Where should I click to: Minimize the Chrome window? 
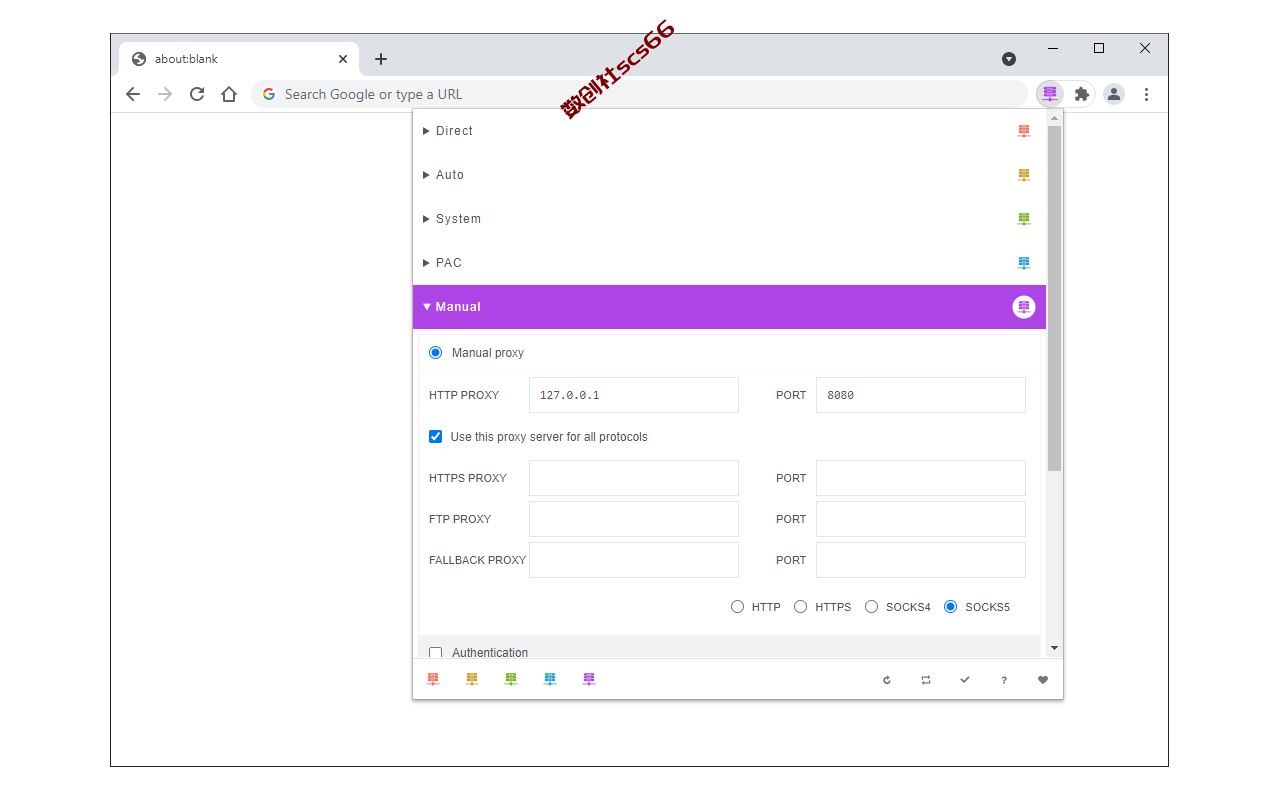pyautogui.click(x=1053, y=48)
